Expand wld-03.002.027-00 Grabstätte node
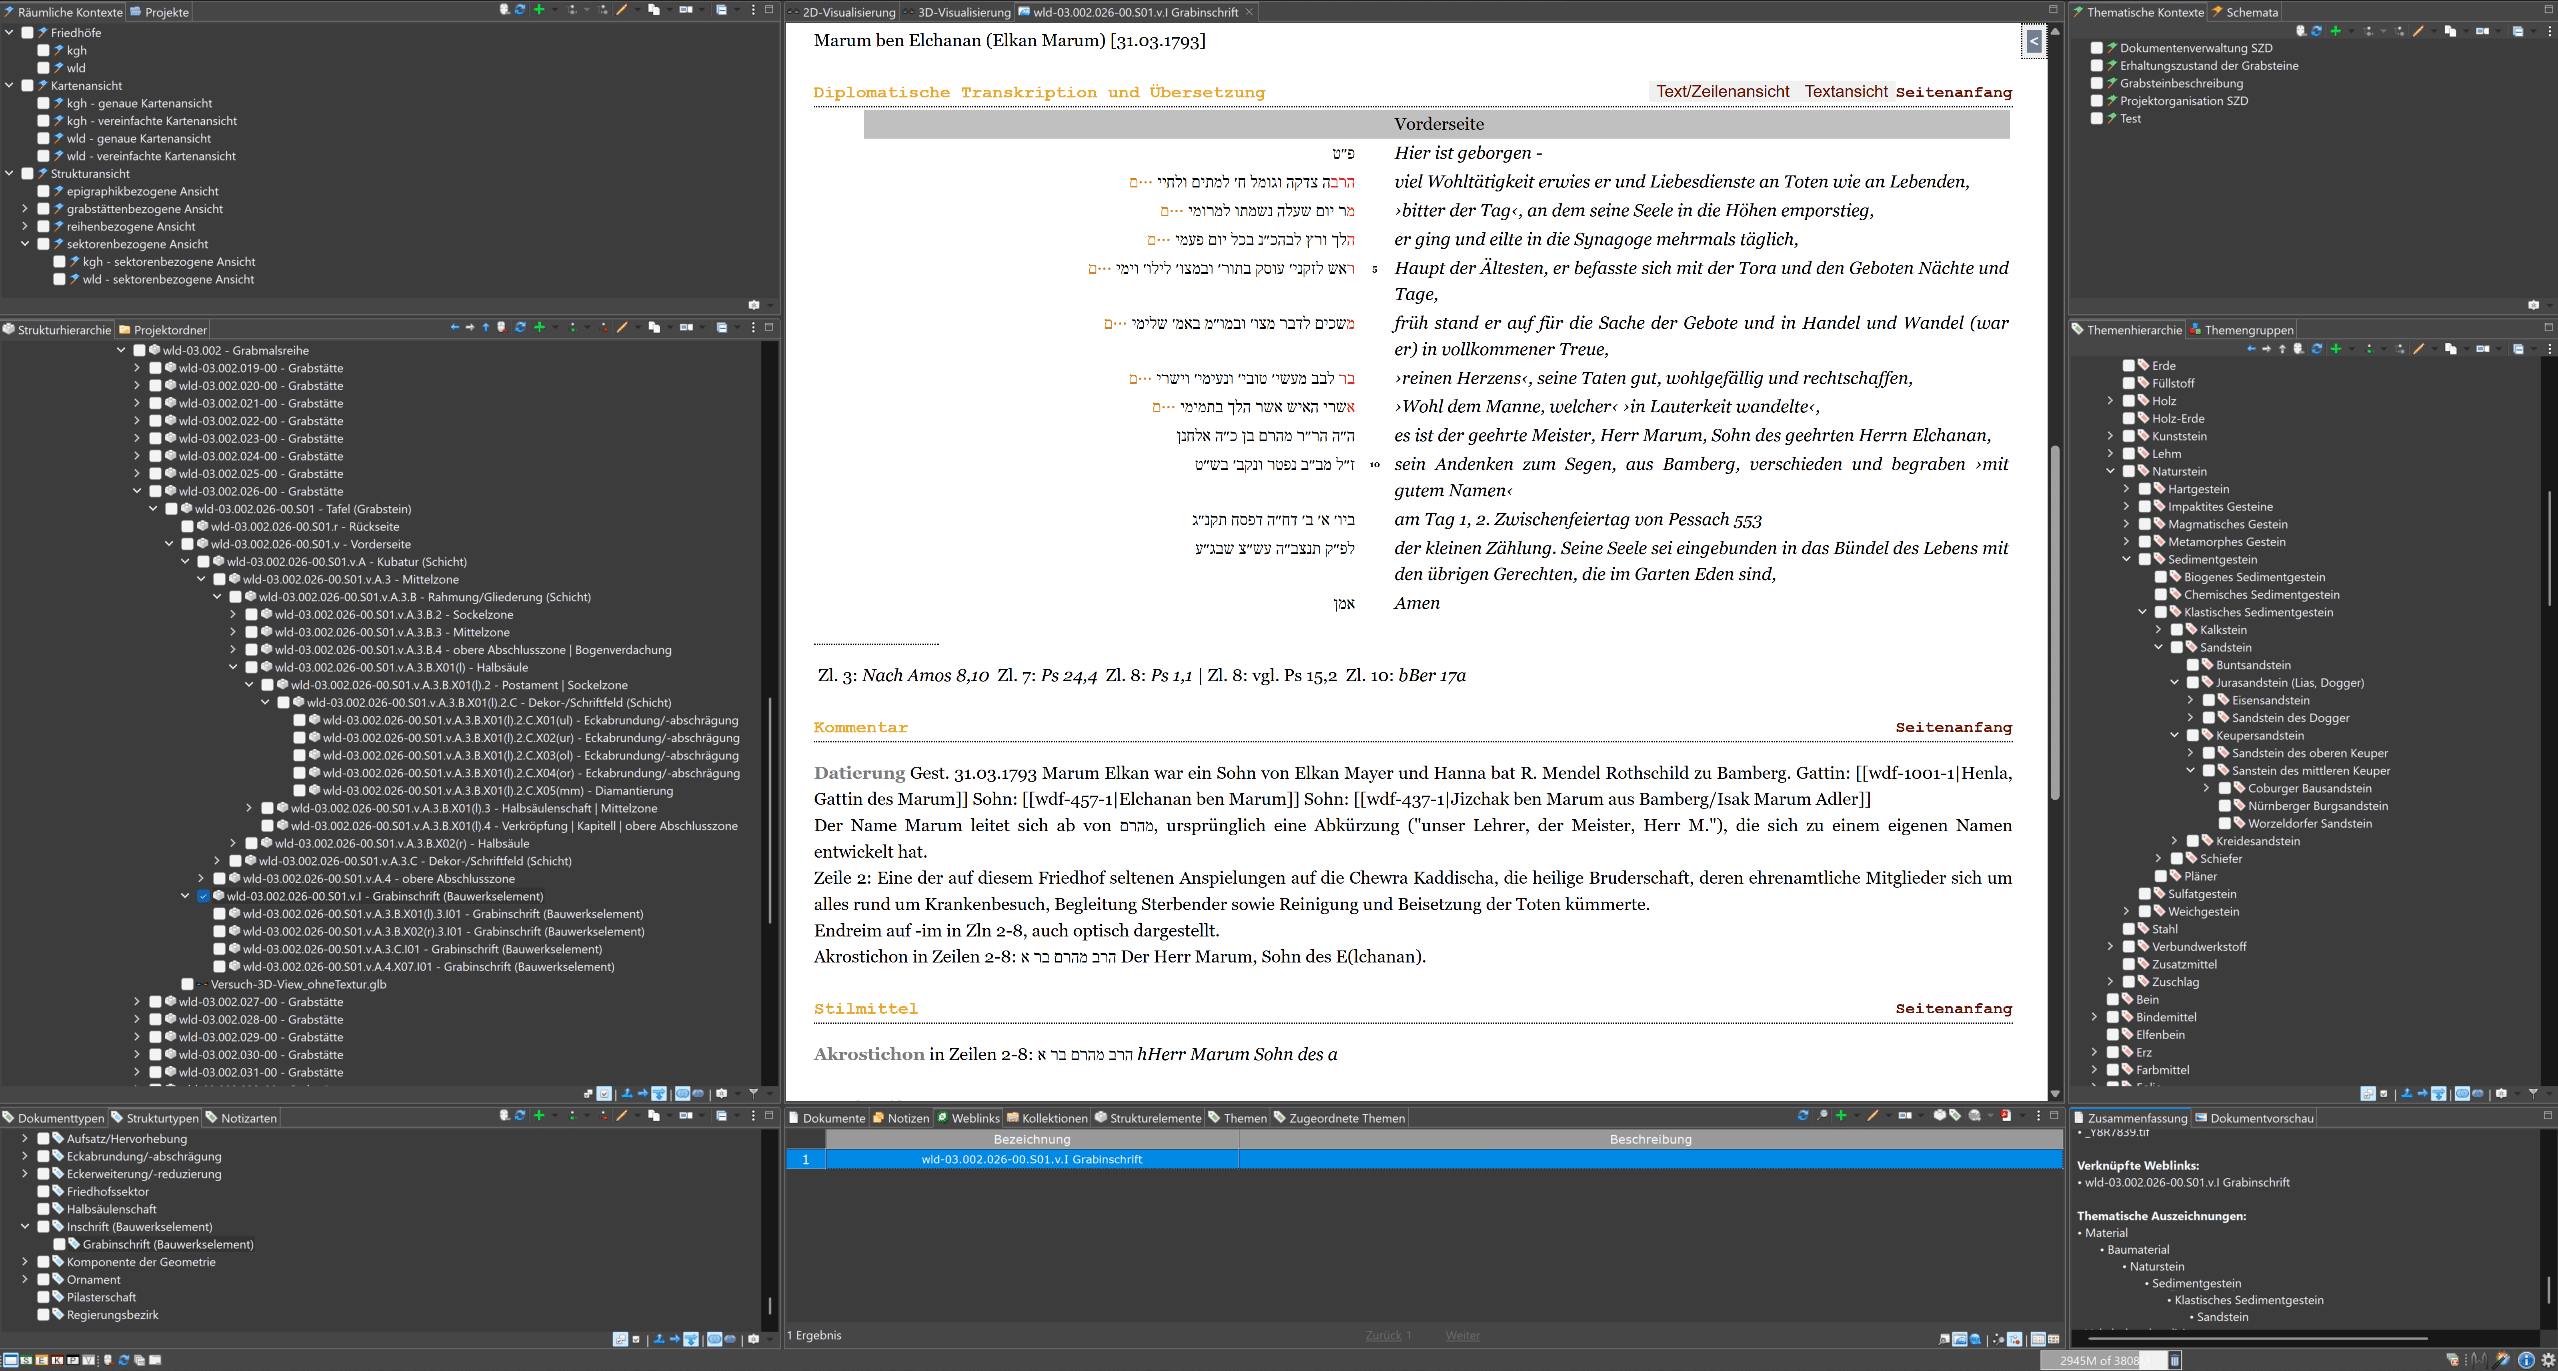Image resolution: width=2558 pixels, height=1371 pixels. click(137, 1002)
